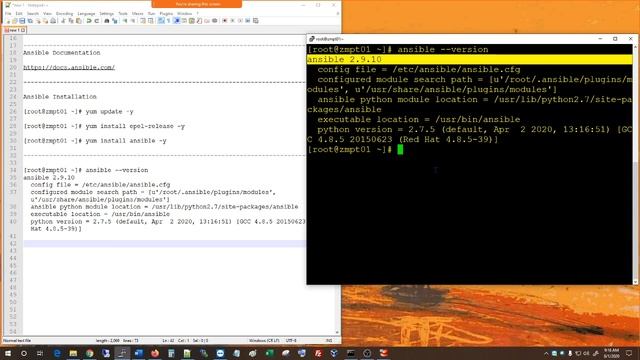Click the "yum install ansible -y" line

(126, 141)
